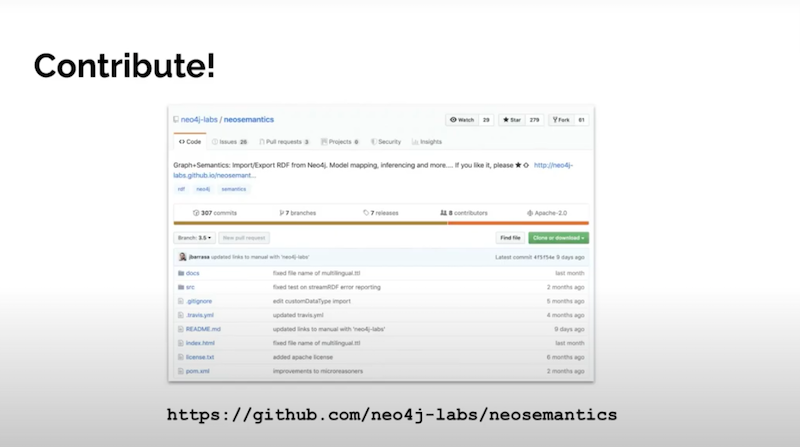Screen dimensions: 800x447
Task: Open the latest commit message link
Action: pos(260,257)
